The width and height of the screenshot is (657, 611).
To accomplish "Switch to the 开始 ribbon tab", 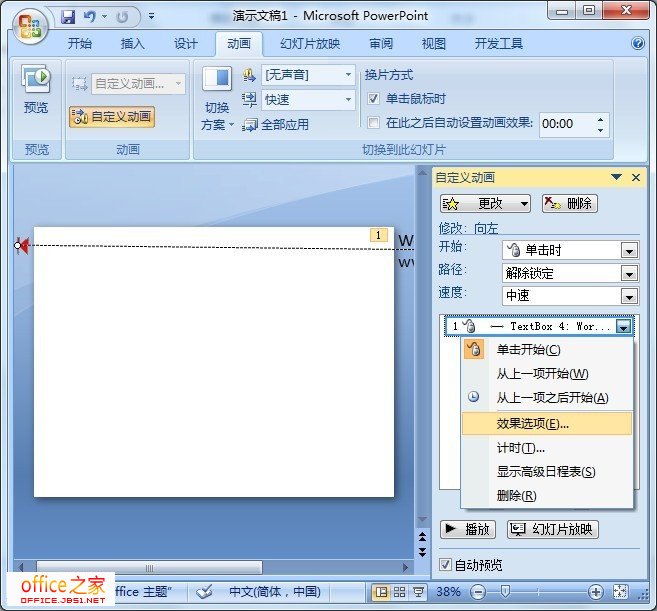I will [x=80, y=44].
